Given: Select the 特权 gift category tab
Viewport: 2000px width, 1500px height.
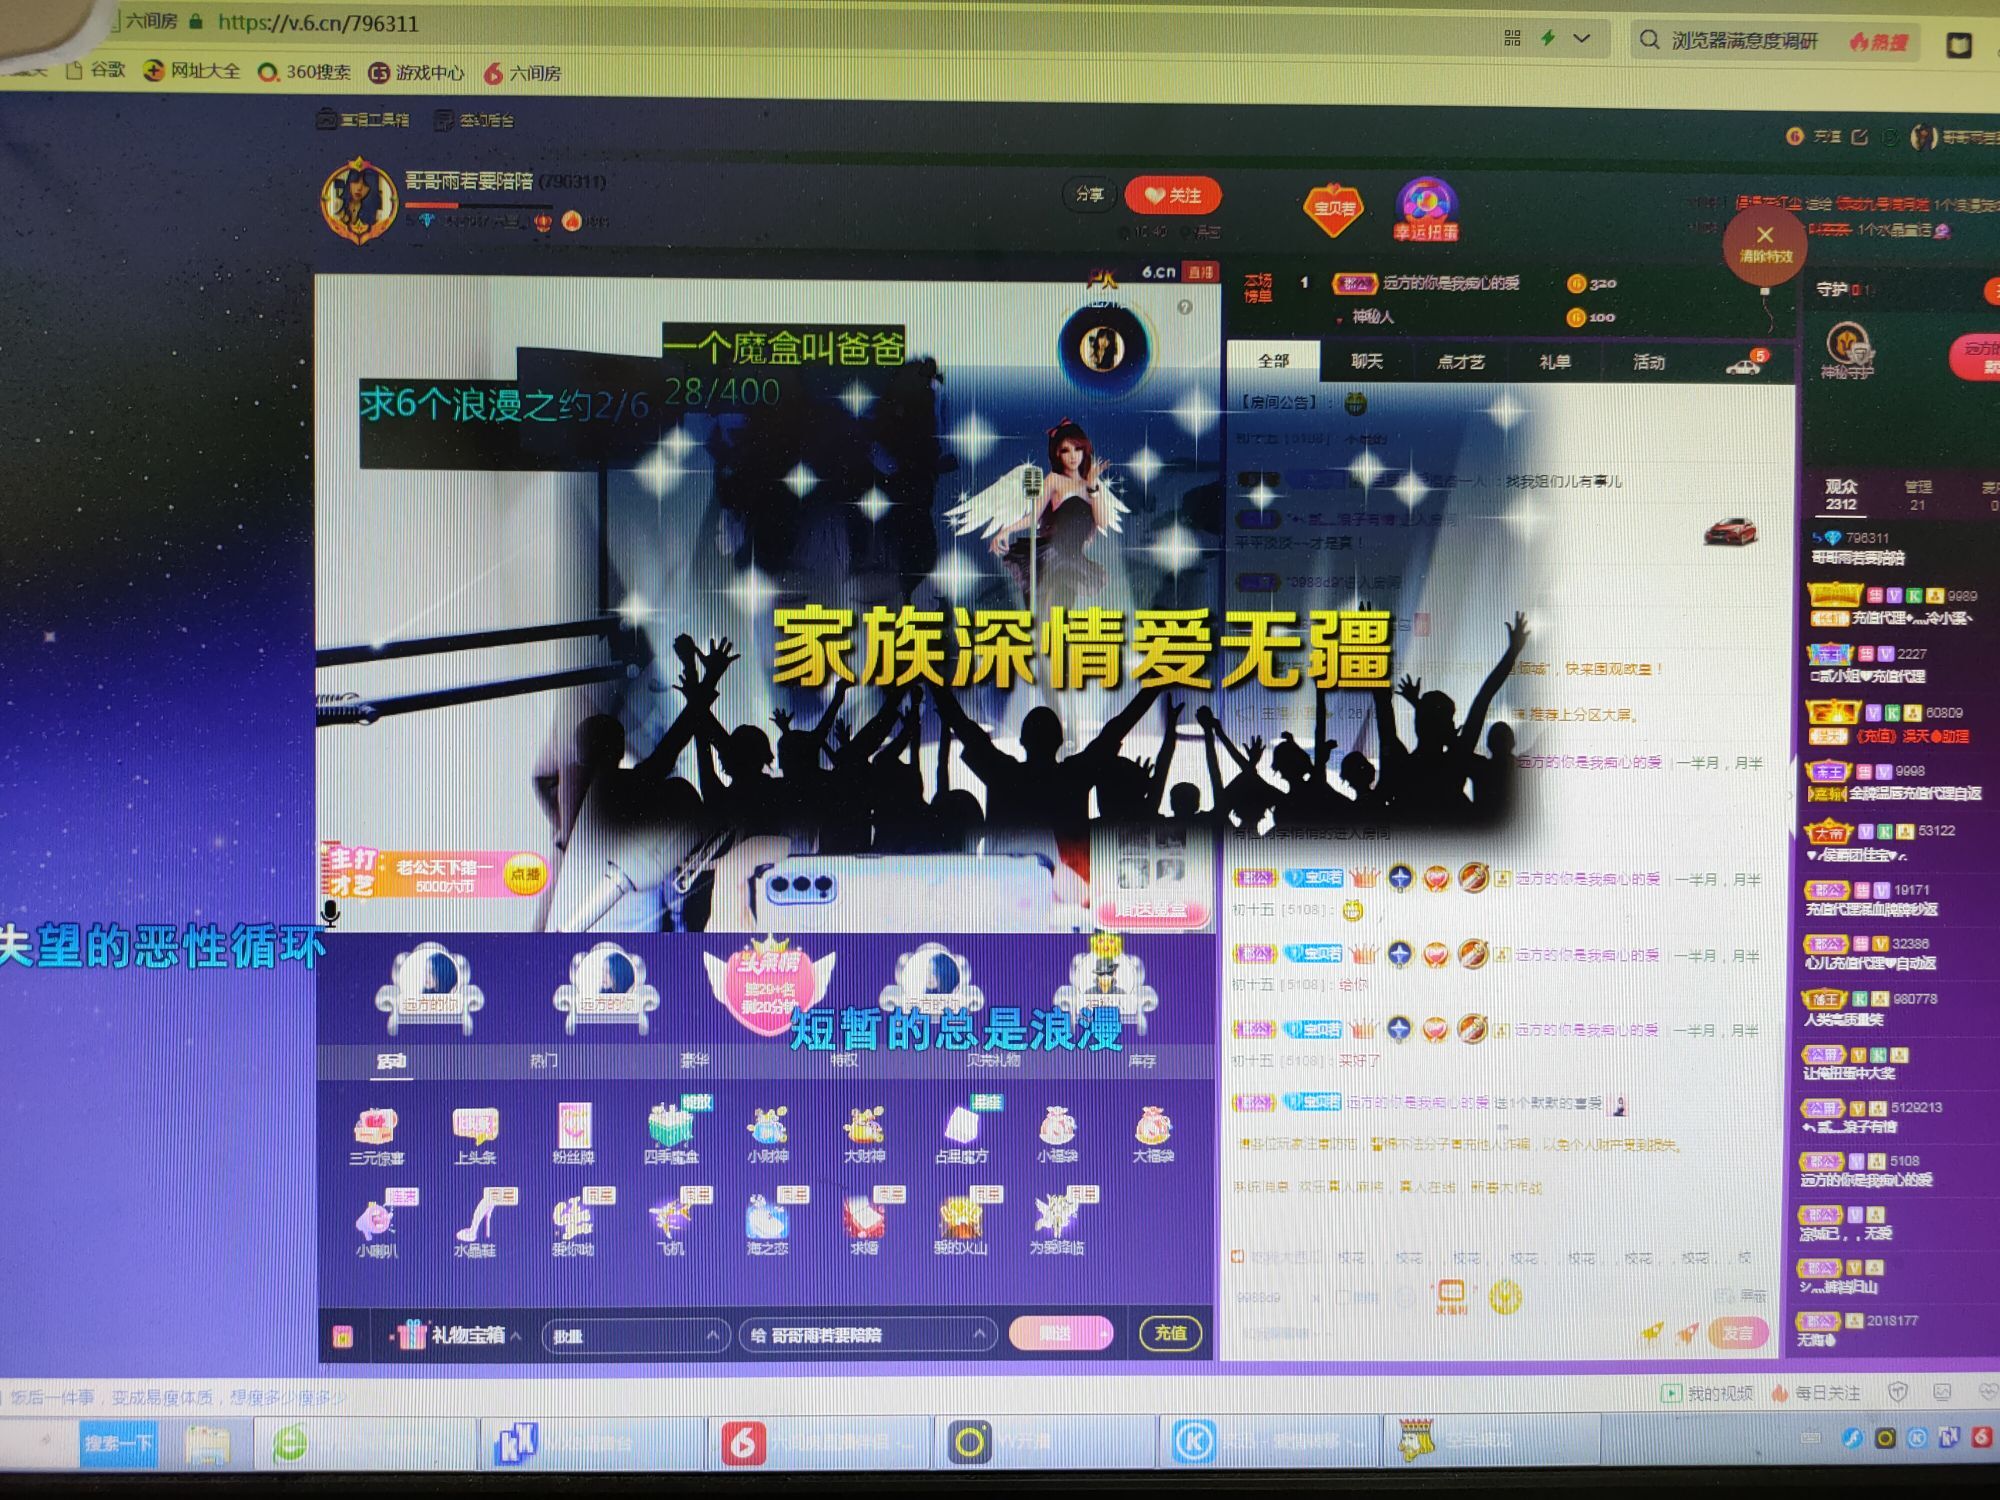Looking at the screenshot, I should pos(843,1060).
